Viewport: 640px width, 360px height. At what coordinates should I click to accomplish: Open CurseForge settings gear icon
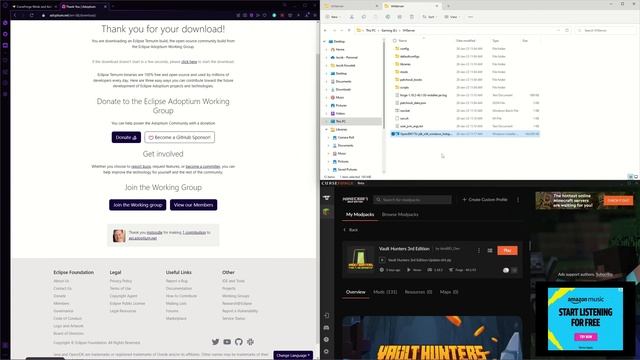pyautogui.click(x=327, y=351)
